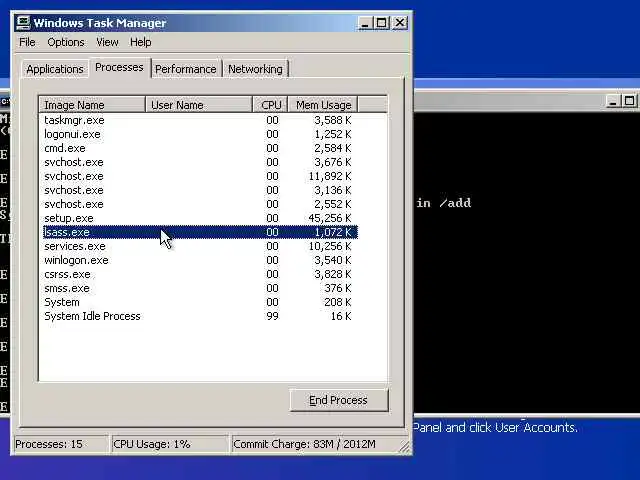Open the View menu
This screenshot has height=480, width=640.
coord(107,42)
